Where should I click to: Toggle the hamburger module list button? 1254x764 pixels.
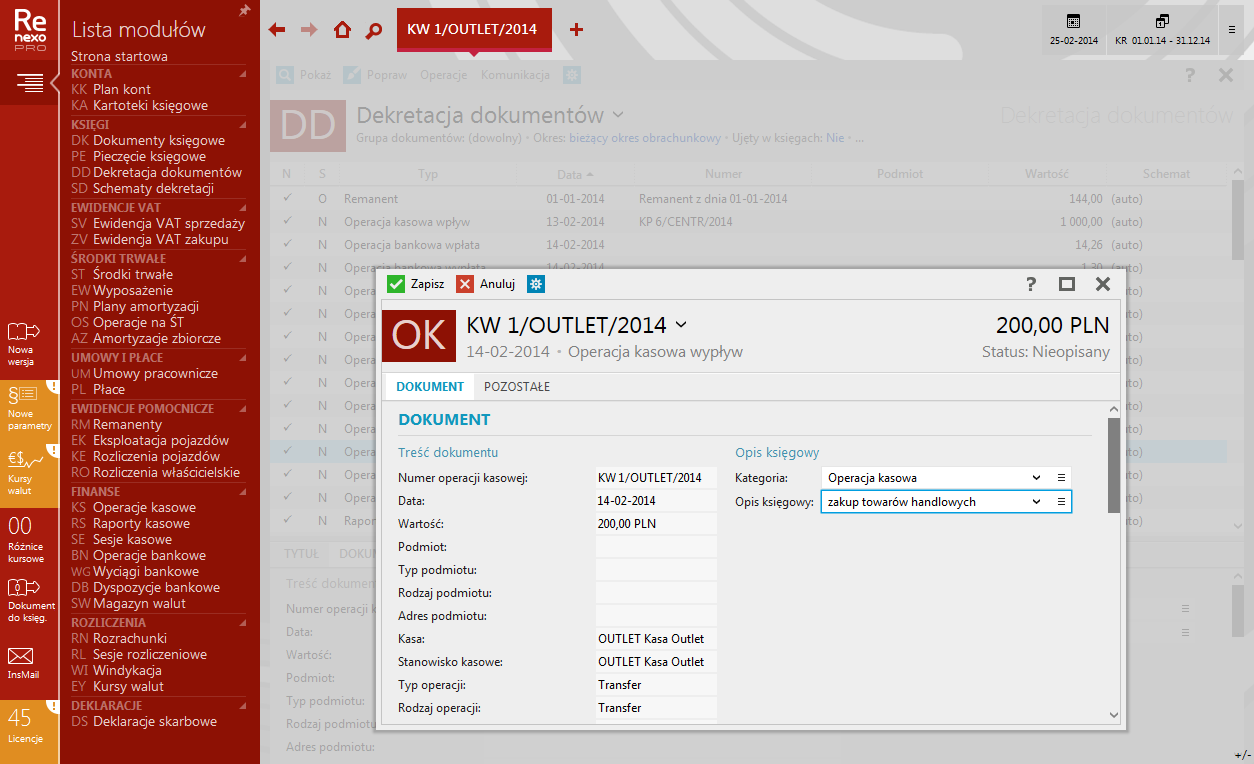30,83
